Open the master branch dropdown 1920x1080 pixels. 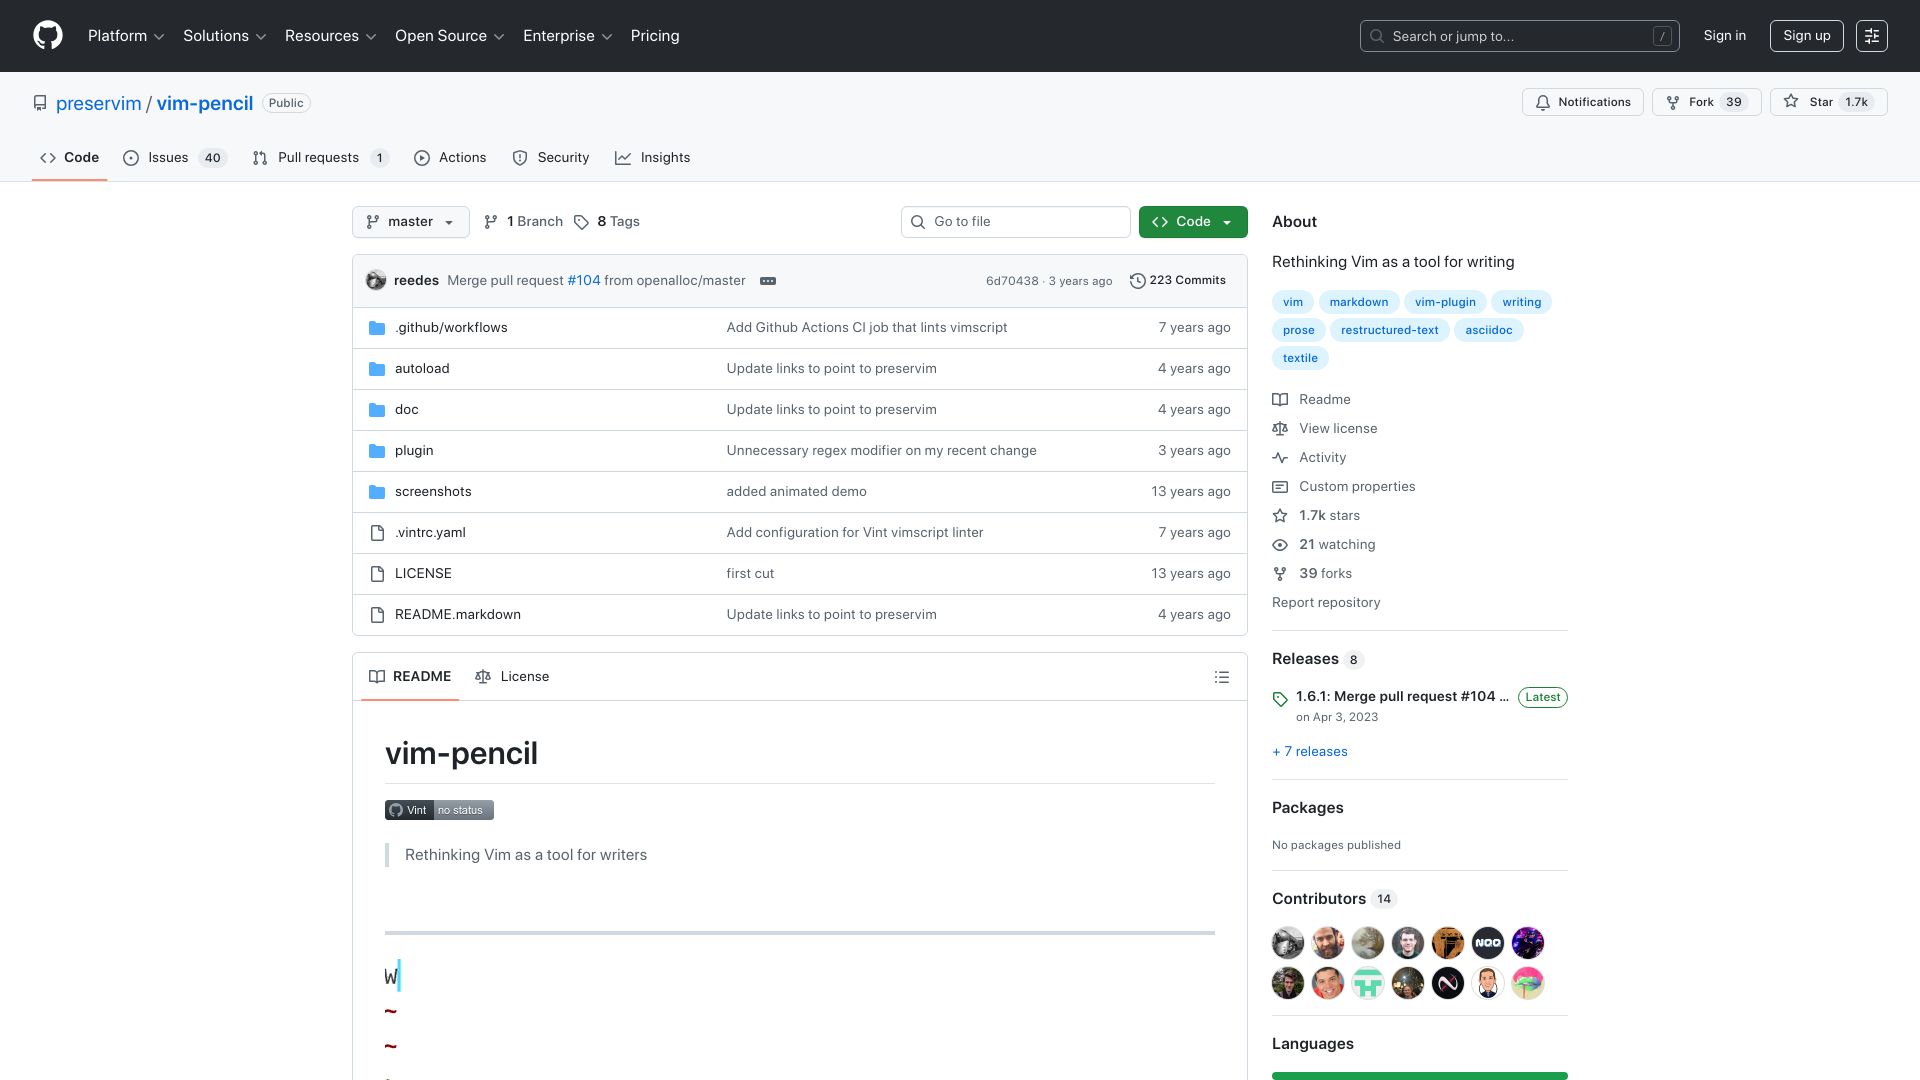(x=410, y=222)
